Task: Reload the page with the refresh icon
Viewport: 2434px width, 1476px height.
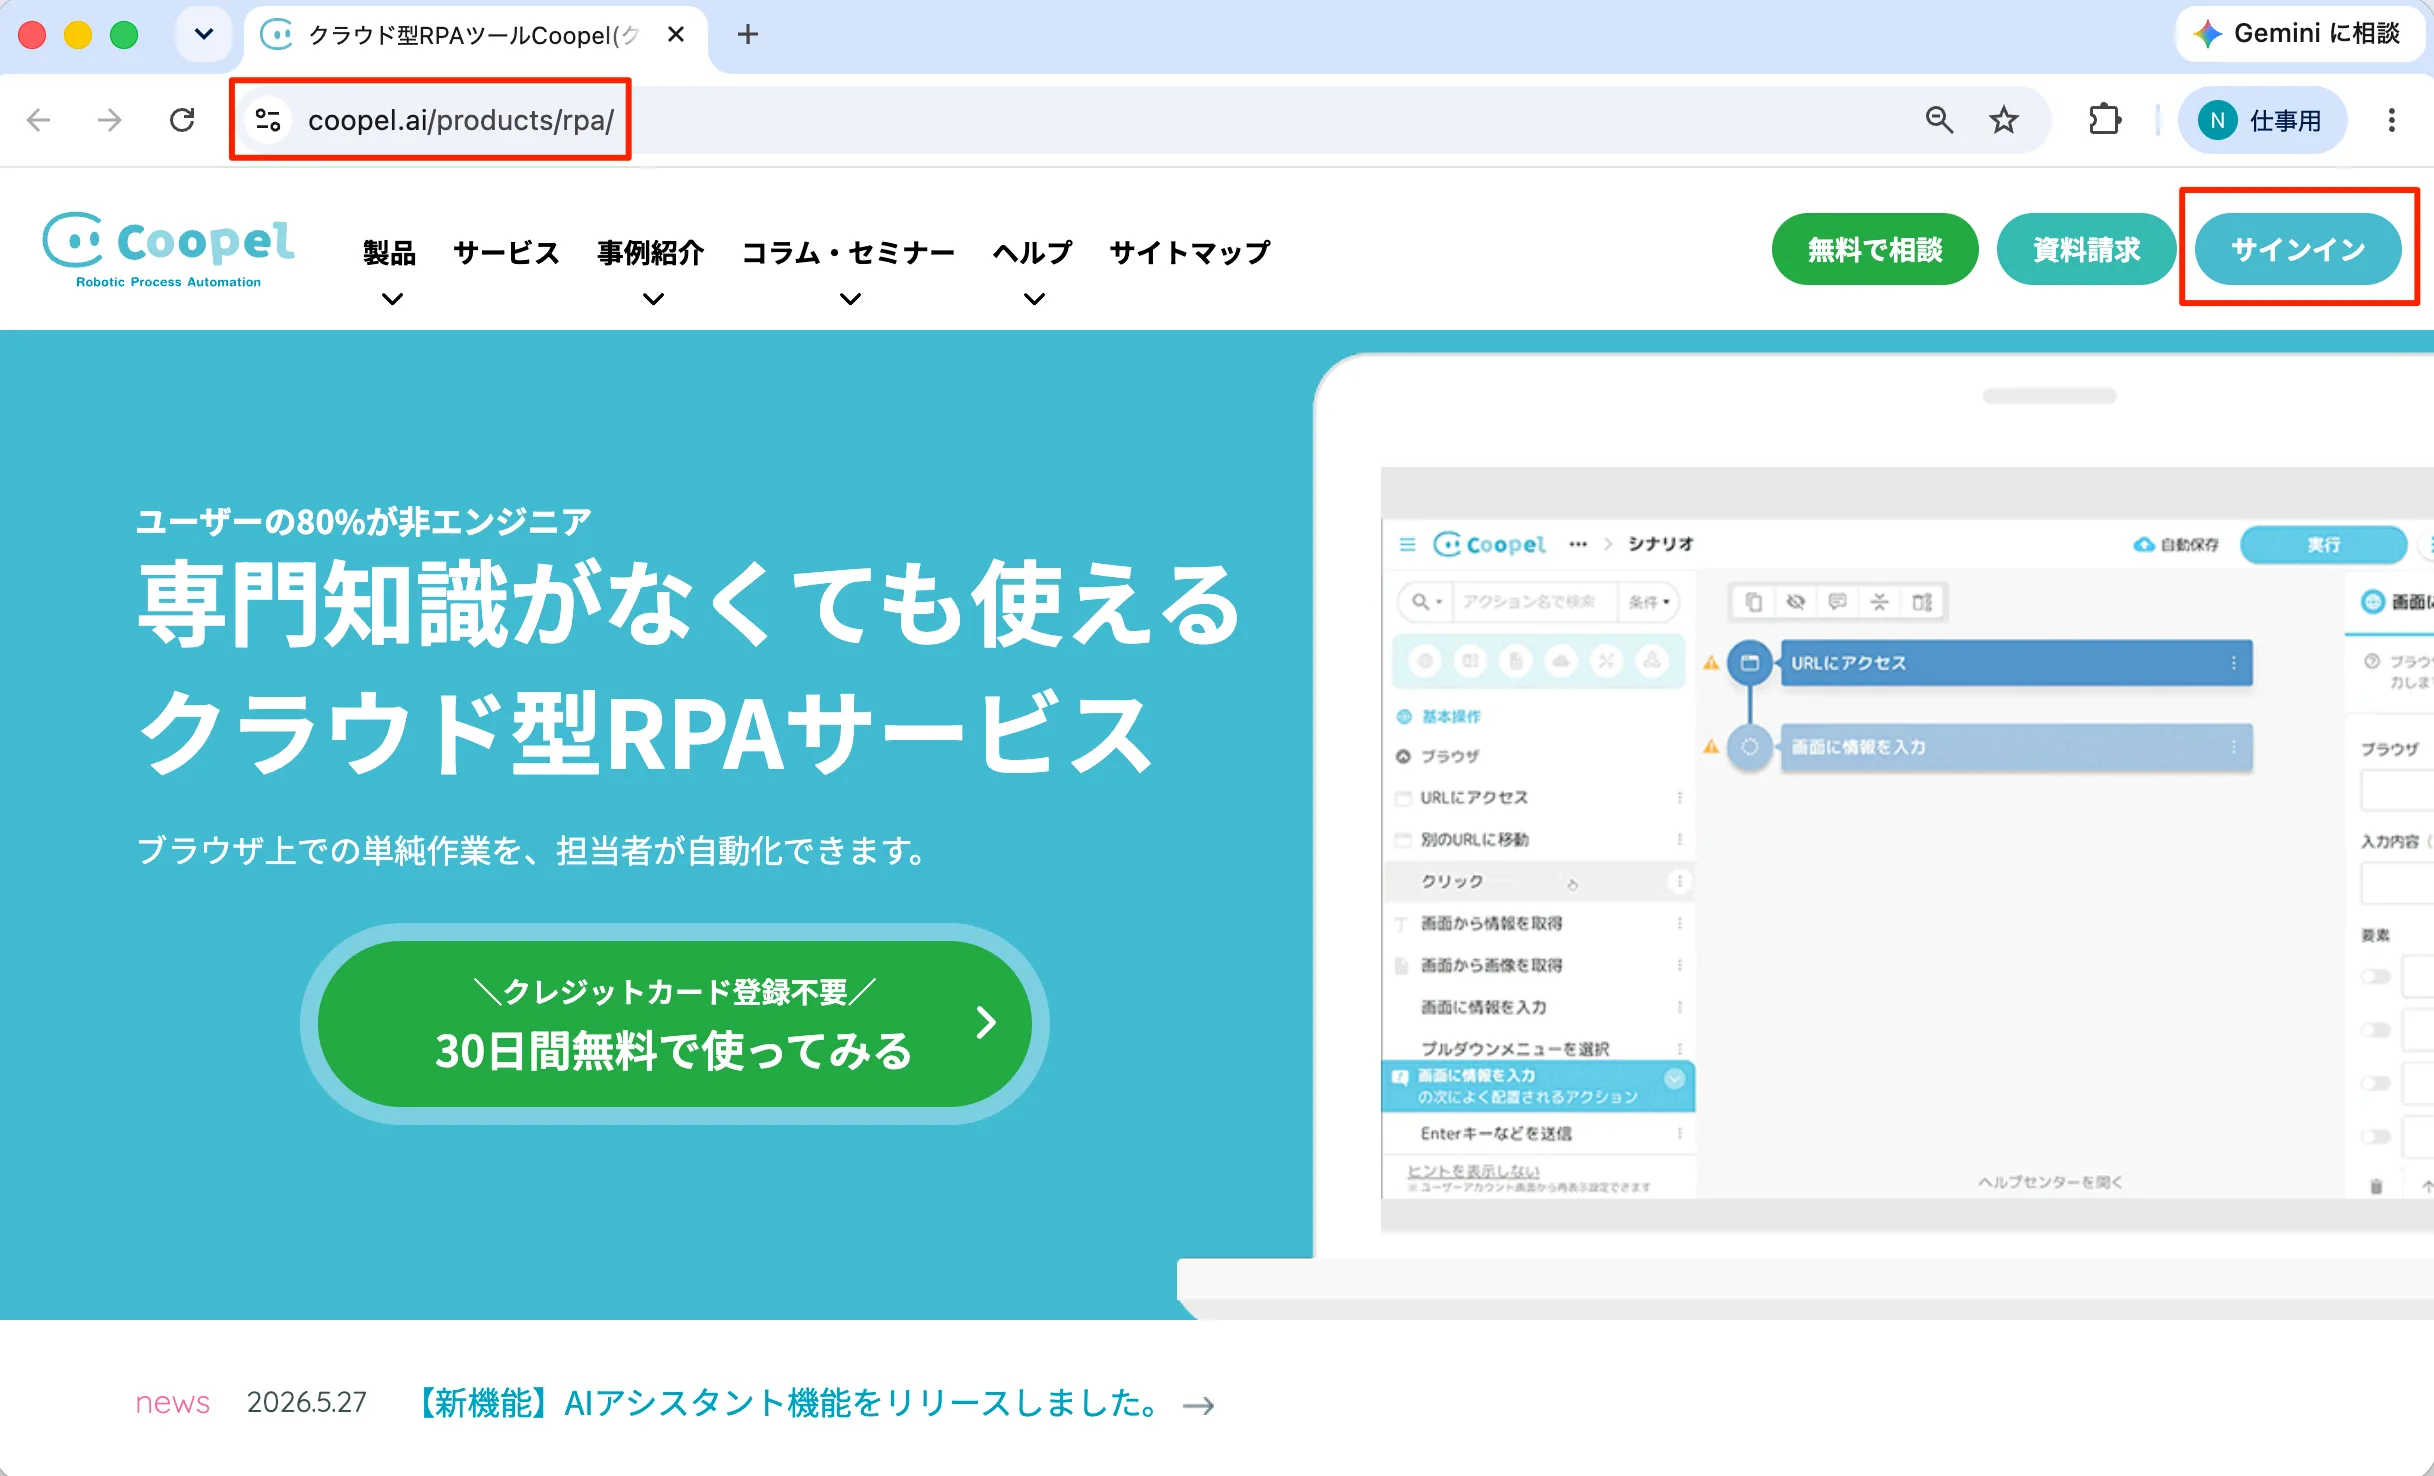Action: tap(182, 120)
